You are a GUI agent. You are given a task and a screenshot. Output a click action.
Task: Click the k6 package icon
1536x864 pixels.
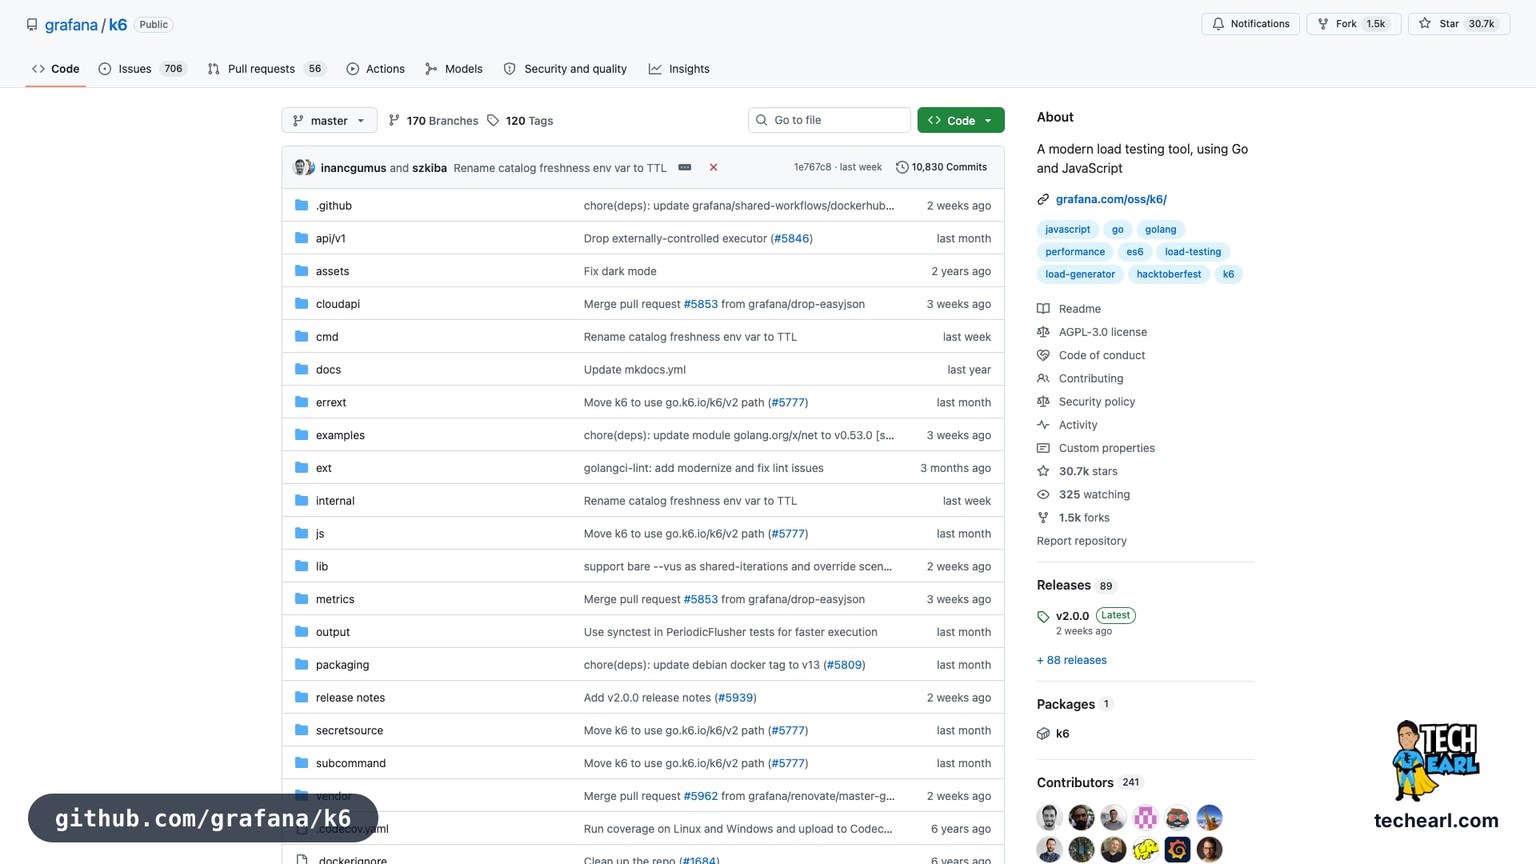pos(1043,734)
